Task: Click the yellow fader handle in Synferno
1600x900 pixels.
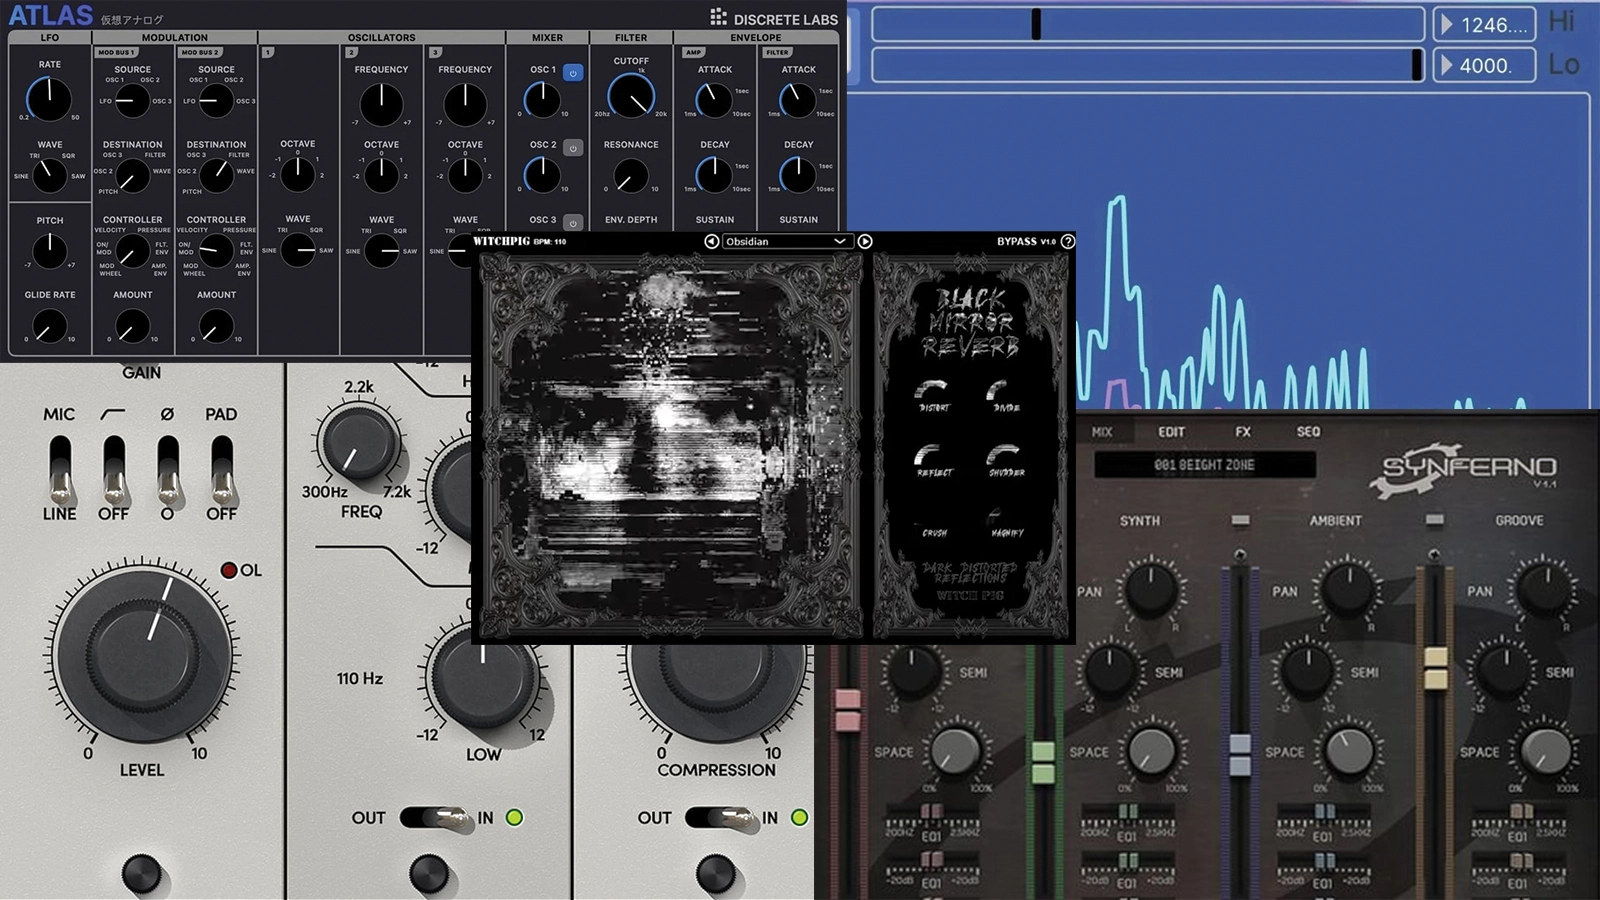Action: coord(1436,668)
